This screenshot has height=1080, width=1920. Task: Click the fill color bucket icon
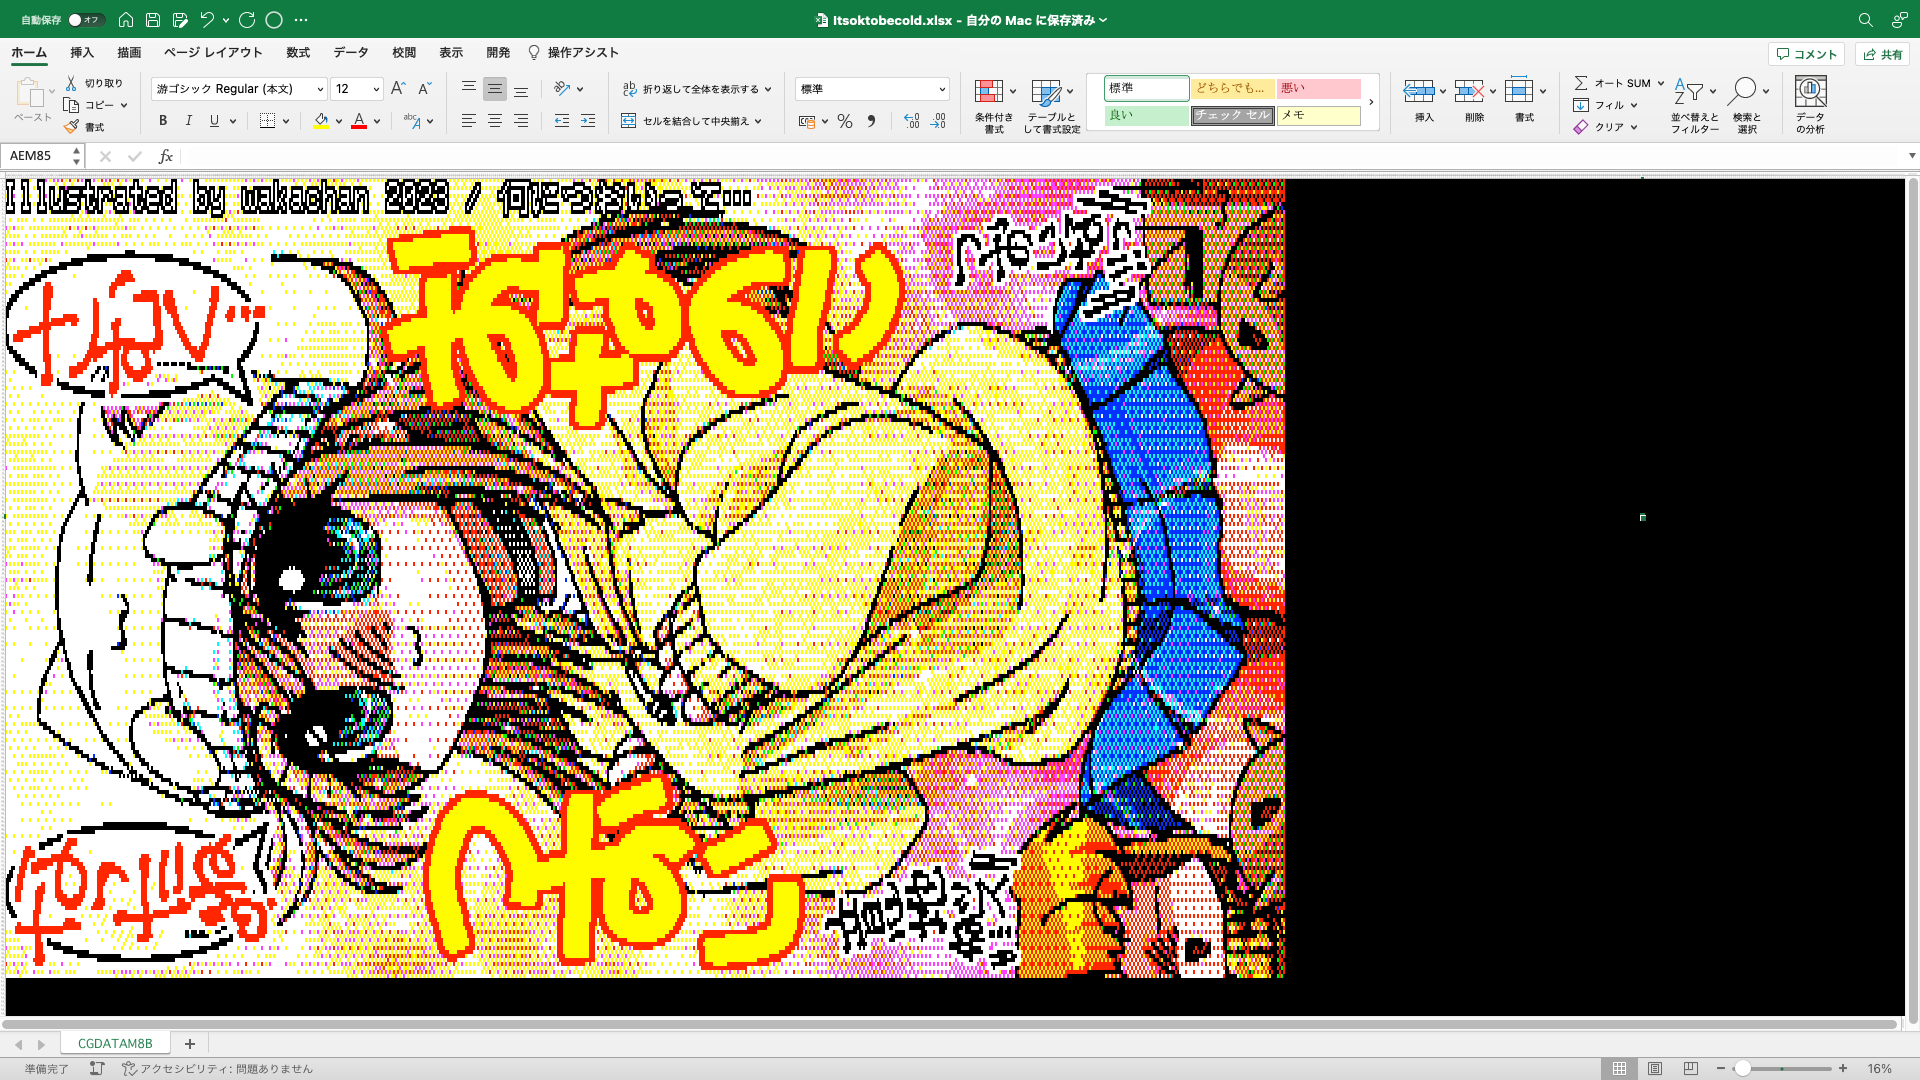point(321,121)
